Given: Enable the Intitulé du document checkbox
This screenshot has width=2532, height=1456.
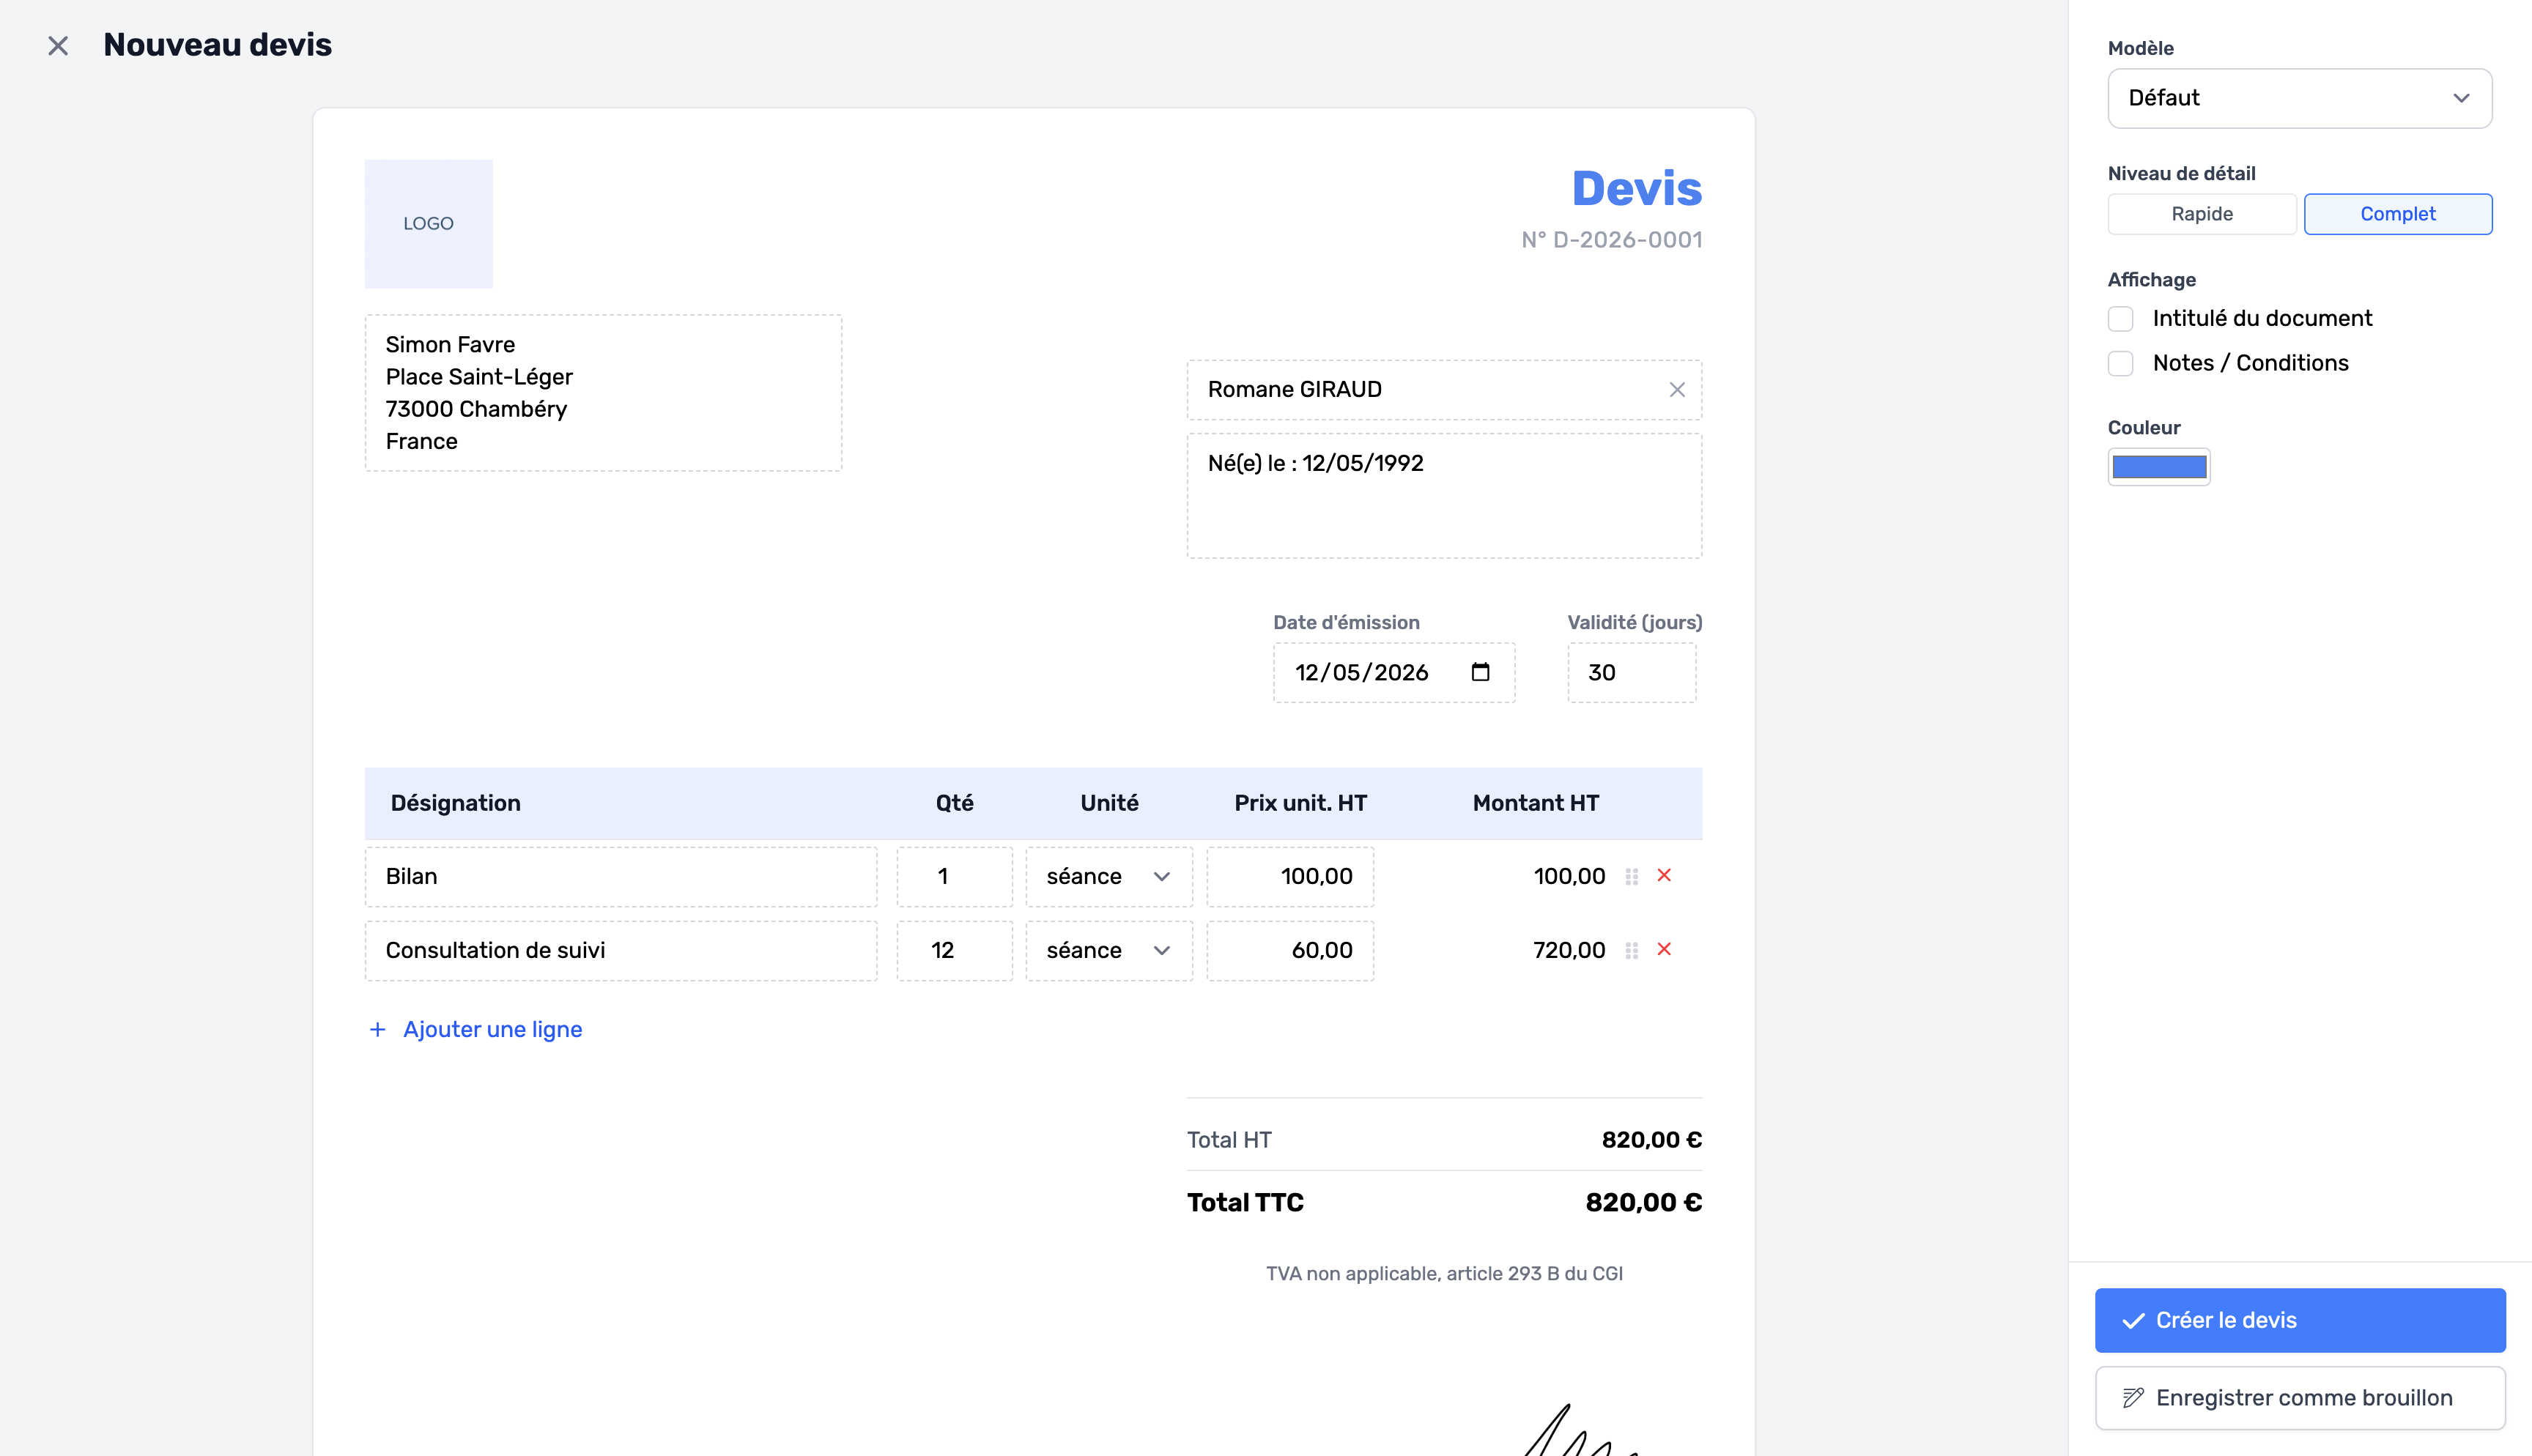Looking at the screenshot, I should coord(2120,319).
